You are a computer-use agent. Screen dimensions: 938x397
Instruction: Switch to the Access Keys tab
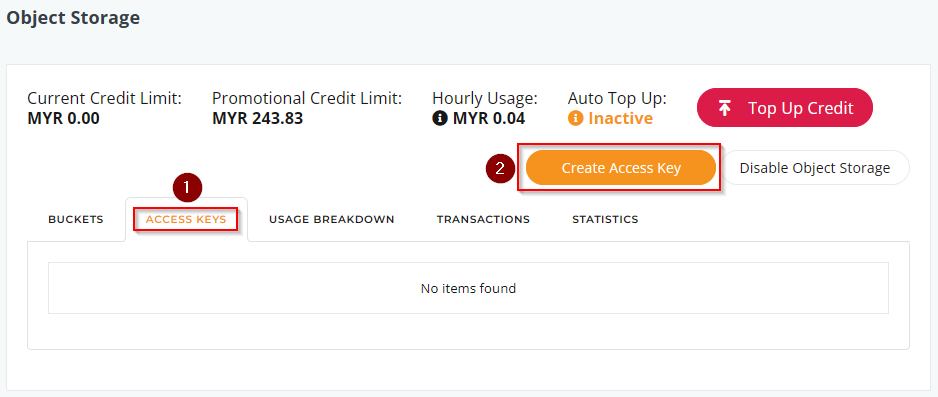[186, 219]
